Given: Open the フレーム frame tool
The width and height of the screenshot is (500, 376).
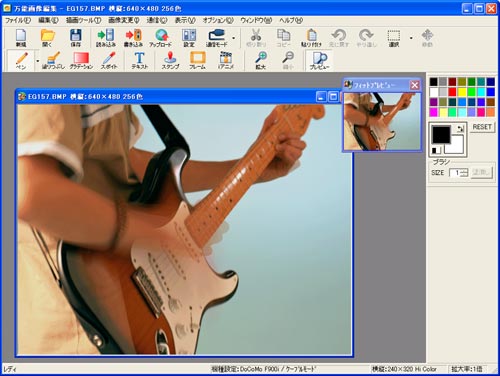Looking at the screenshot, I should tap(197, 60).
